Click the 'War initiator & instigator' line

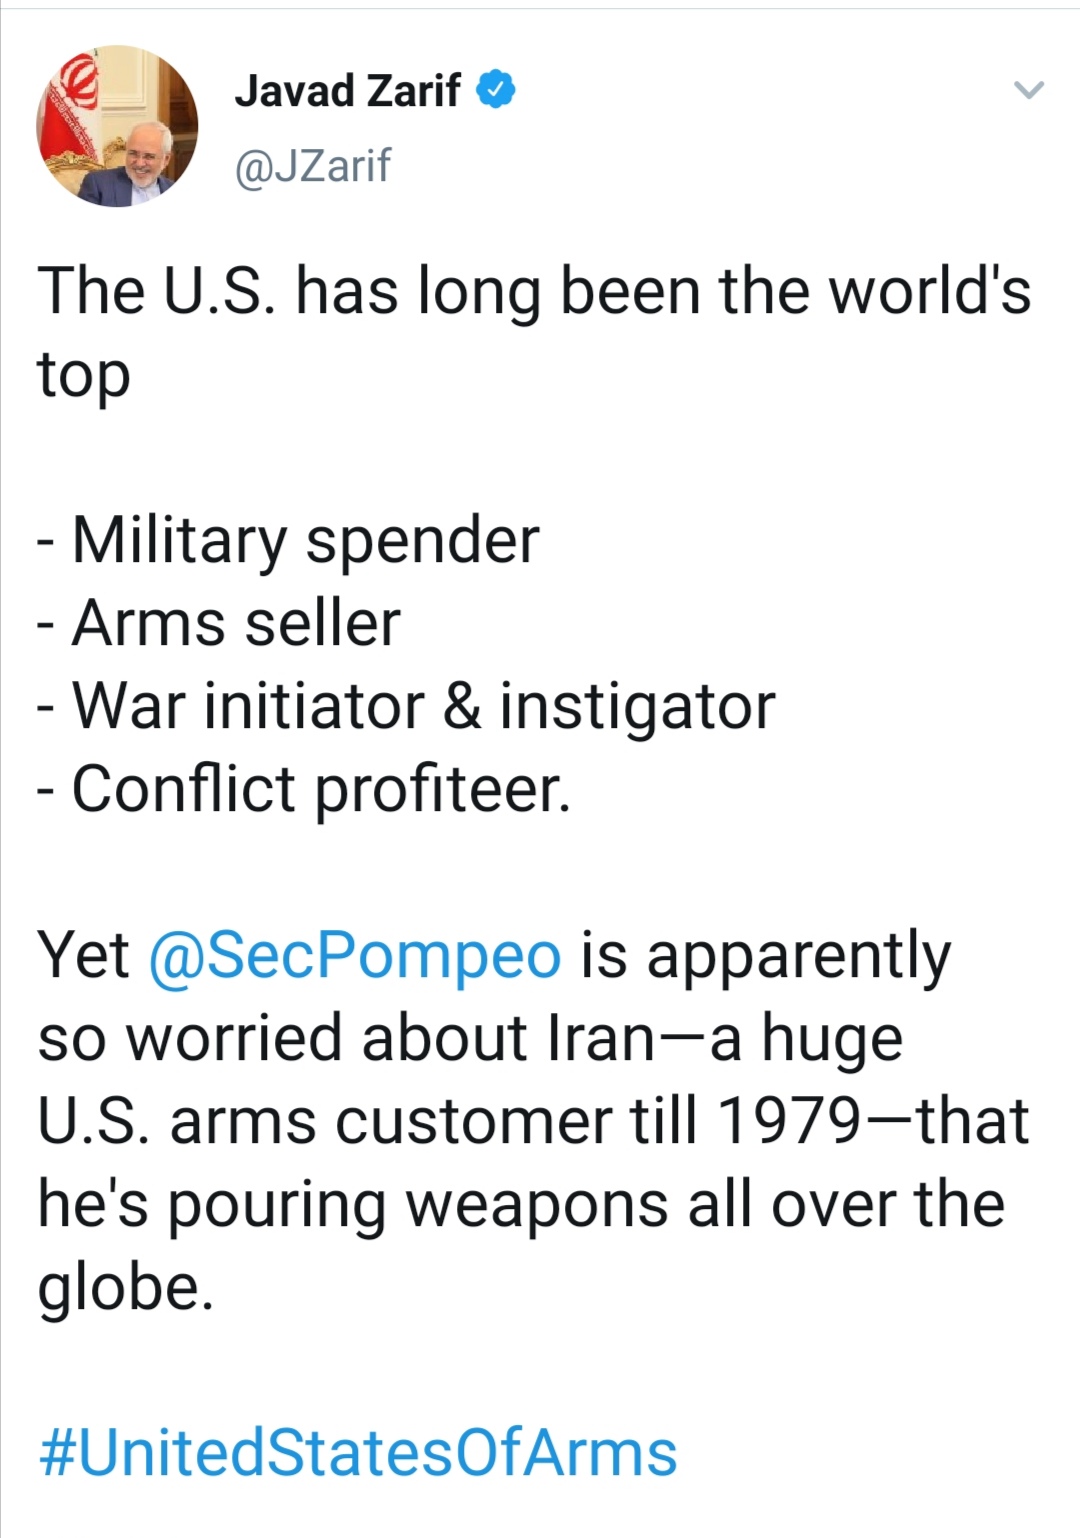tap(406, 706)
